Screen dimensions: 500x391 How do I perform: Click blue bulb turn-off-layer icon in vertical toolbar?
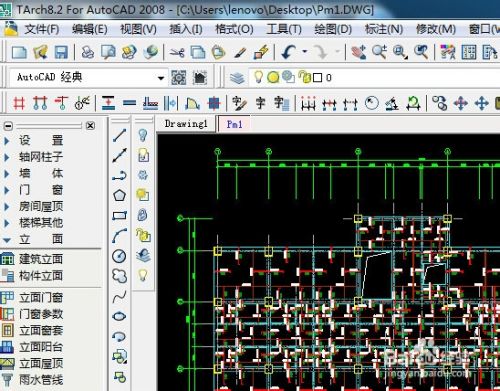click(143, 135)
